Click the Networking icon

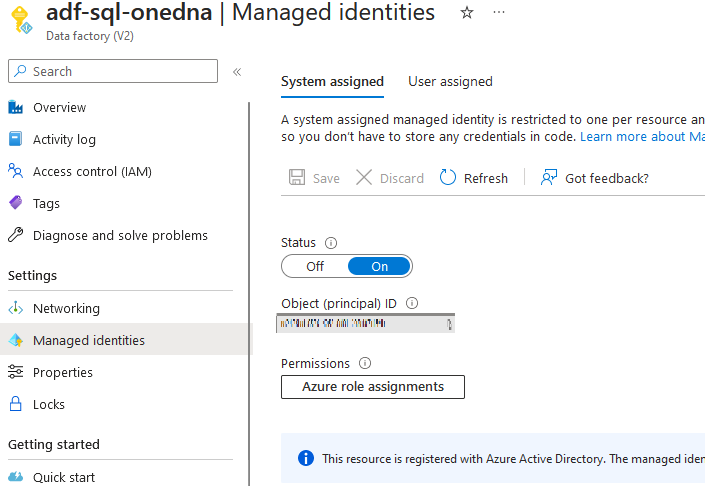pos(16,308)
